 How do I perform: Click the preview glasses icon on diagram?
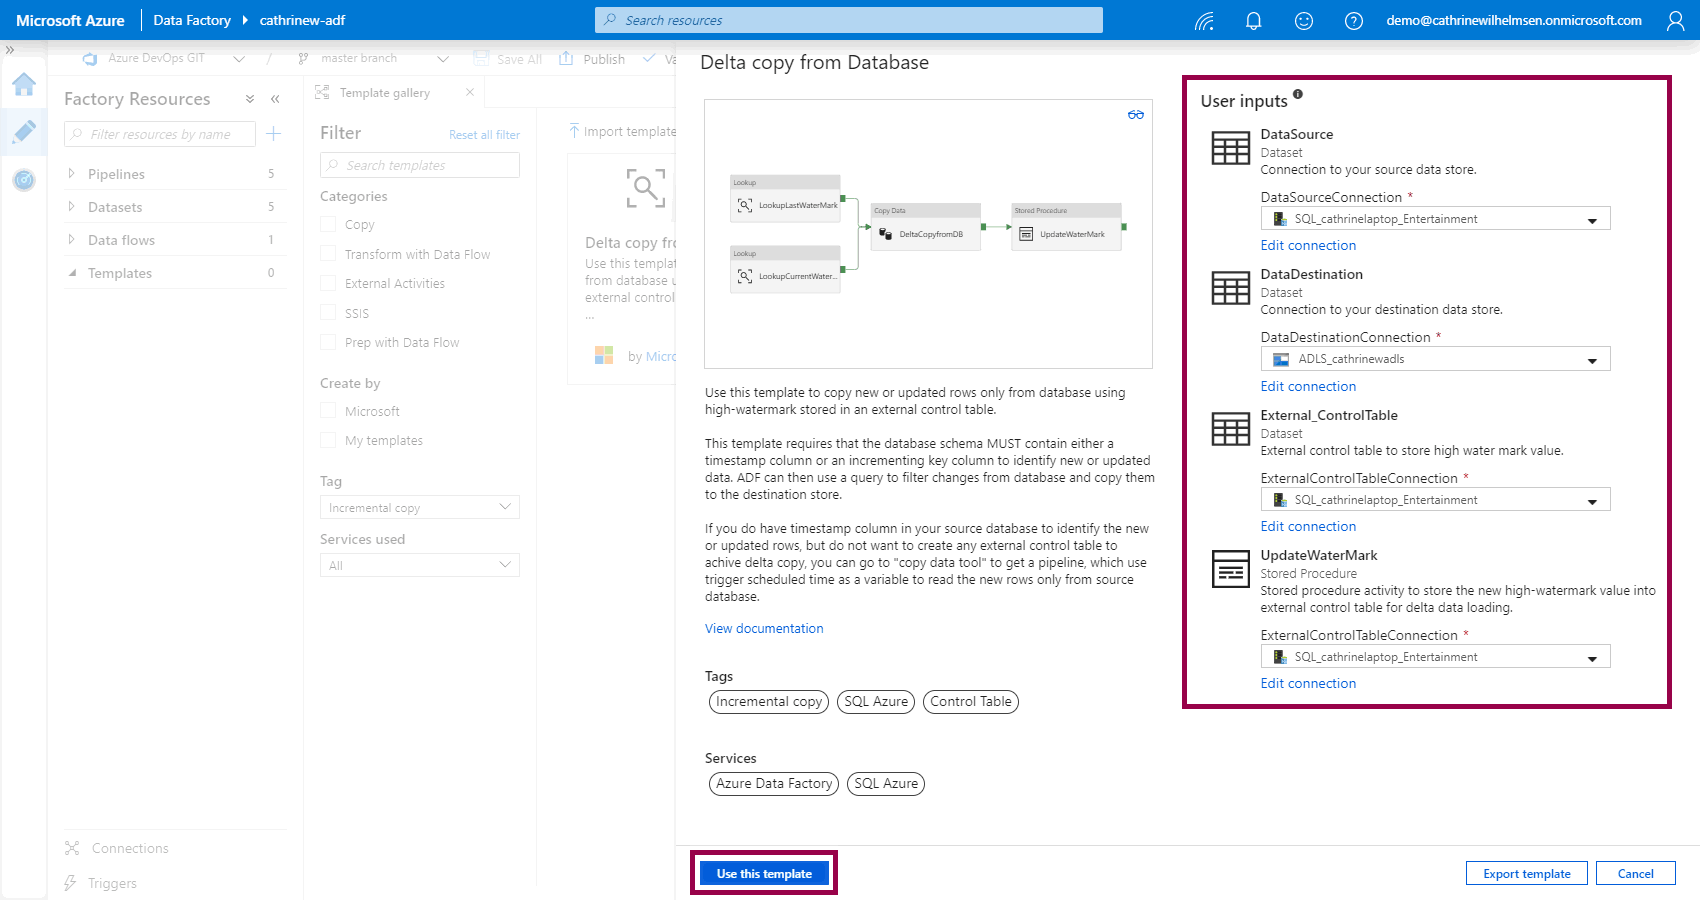coord(1135,115)
